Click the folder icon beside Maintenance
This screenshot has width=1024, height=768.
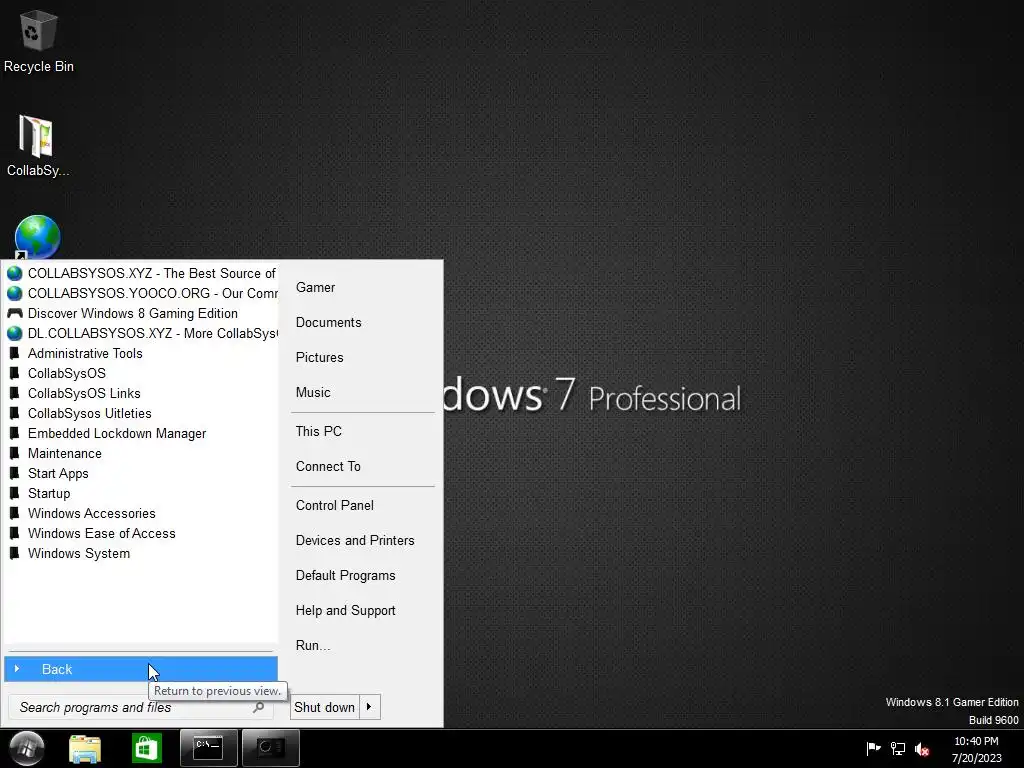14,453
